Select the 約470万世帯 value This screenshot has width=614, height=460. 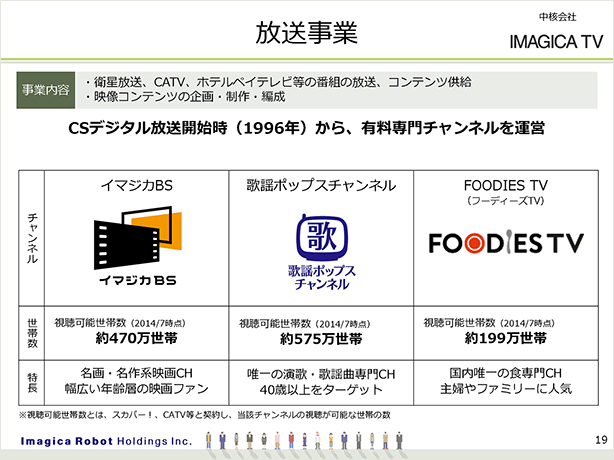(x=137, y=338)
